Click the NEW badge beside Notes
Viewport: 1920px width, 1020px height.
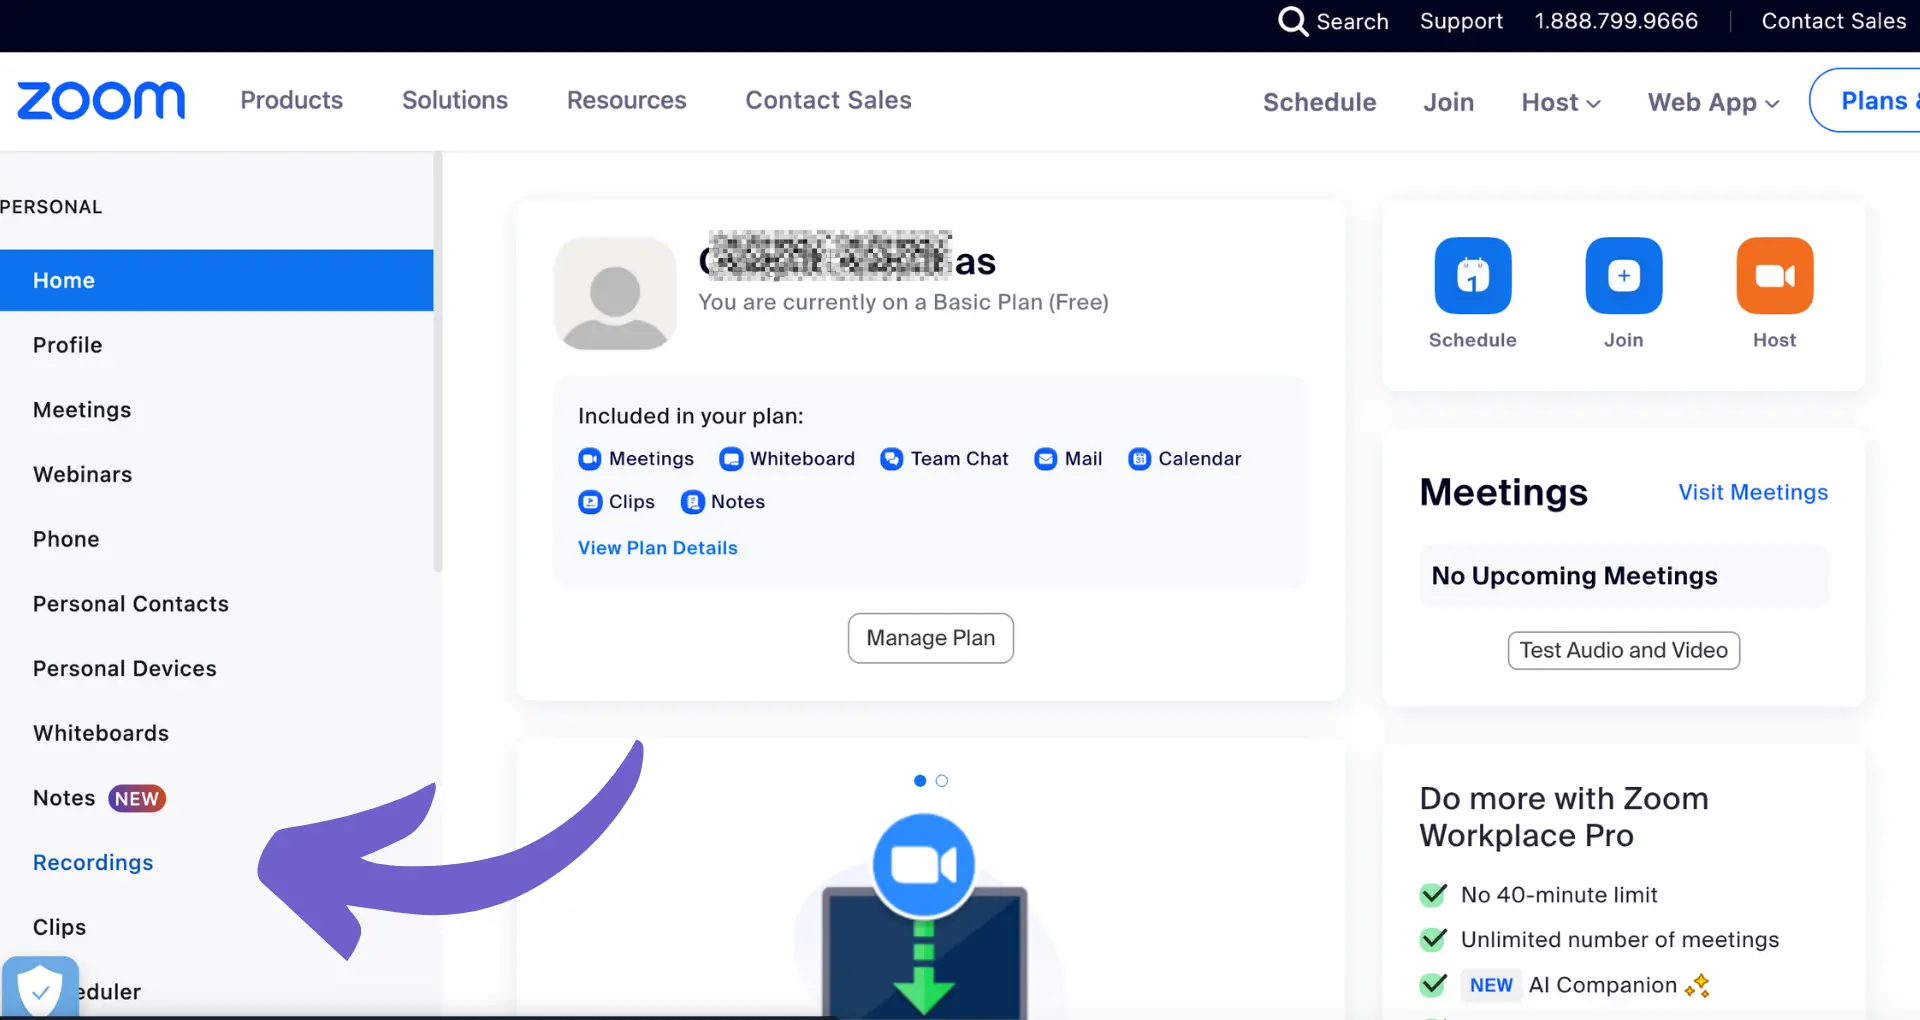coord(137,799)
